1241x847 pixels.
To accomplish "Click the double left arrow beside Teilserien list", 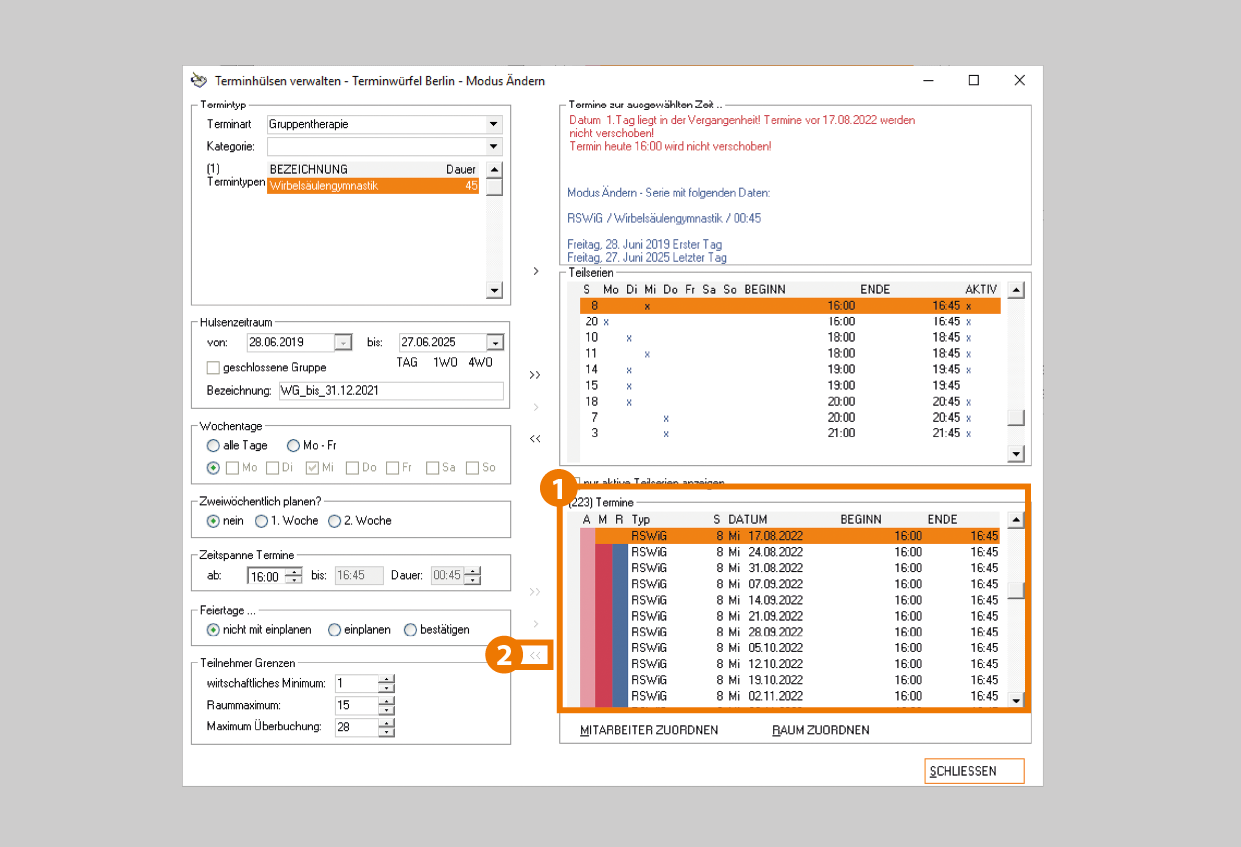I will click(535, 439).
